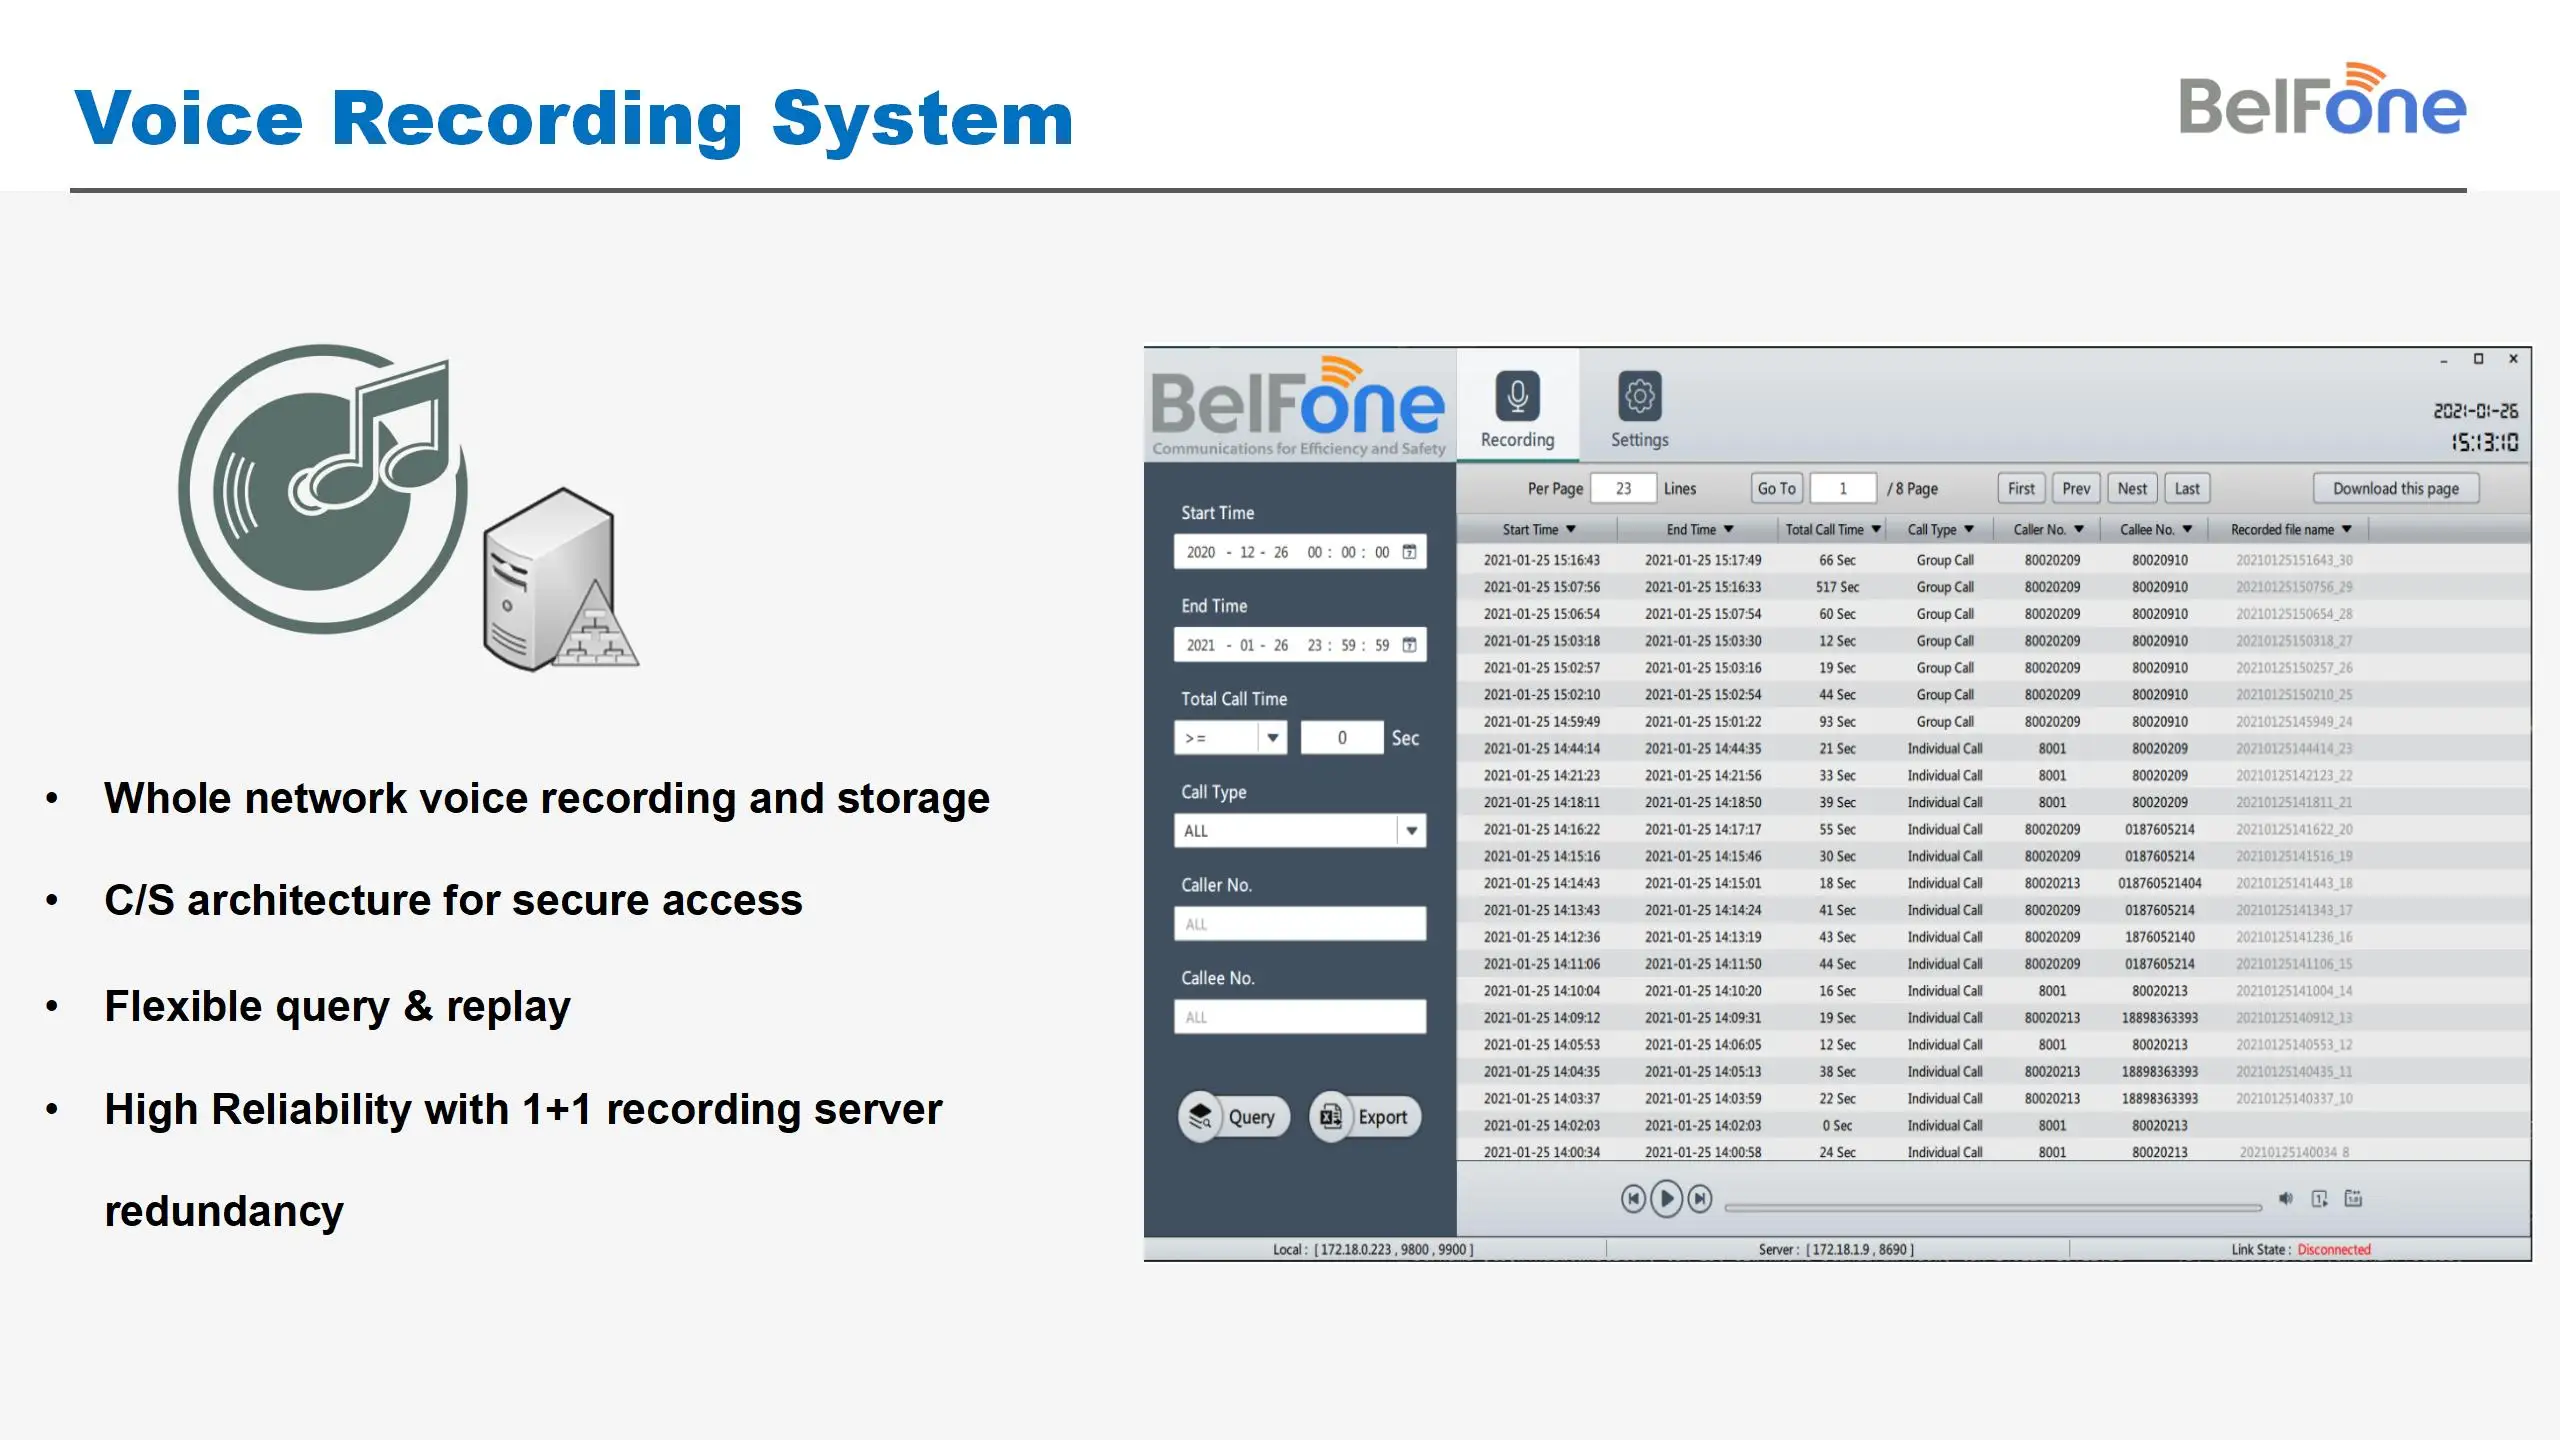2560x1440 pixels.
Task: Select row starting 2021-01-25 14:44:14
Action: tap(1992, 748)
